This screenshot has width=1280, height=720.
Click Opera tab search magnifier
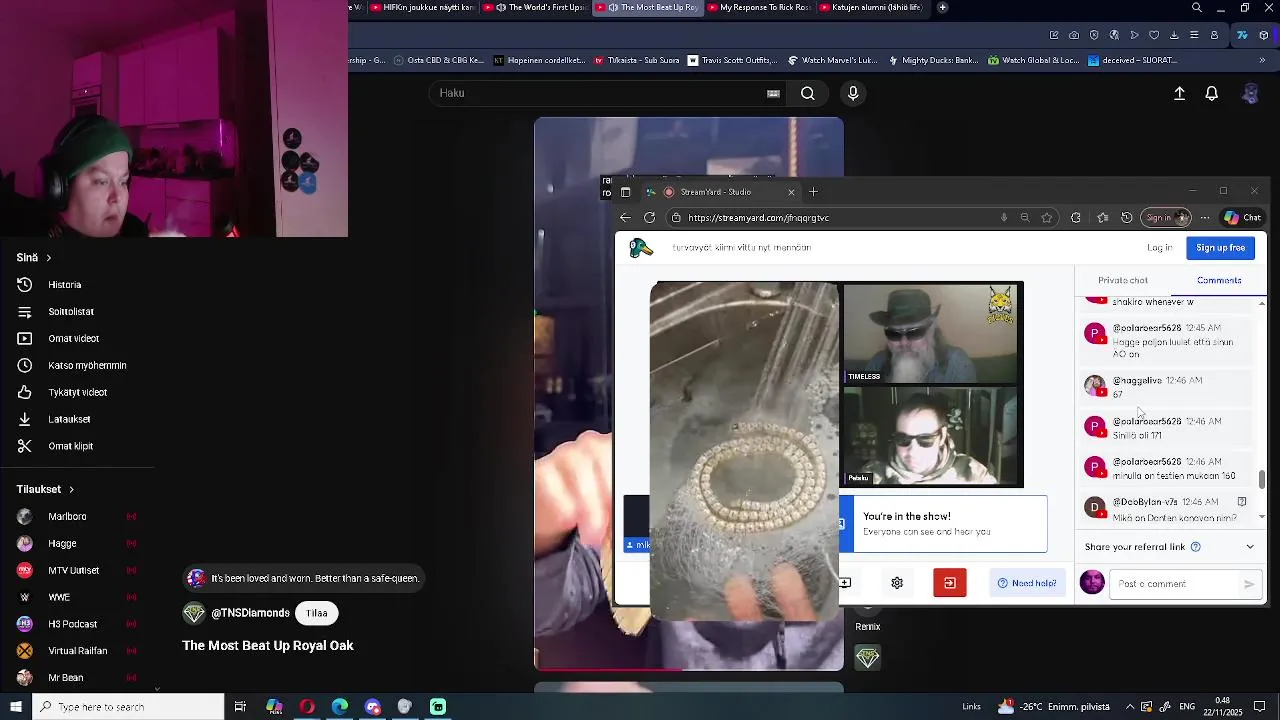(1197, 7)
